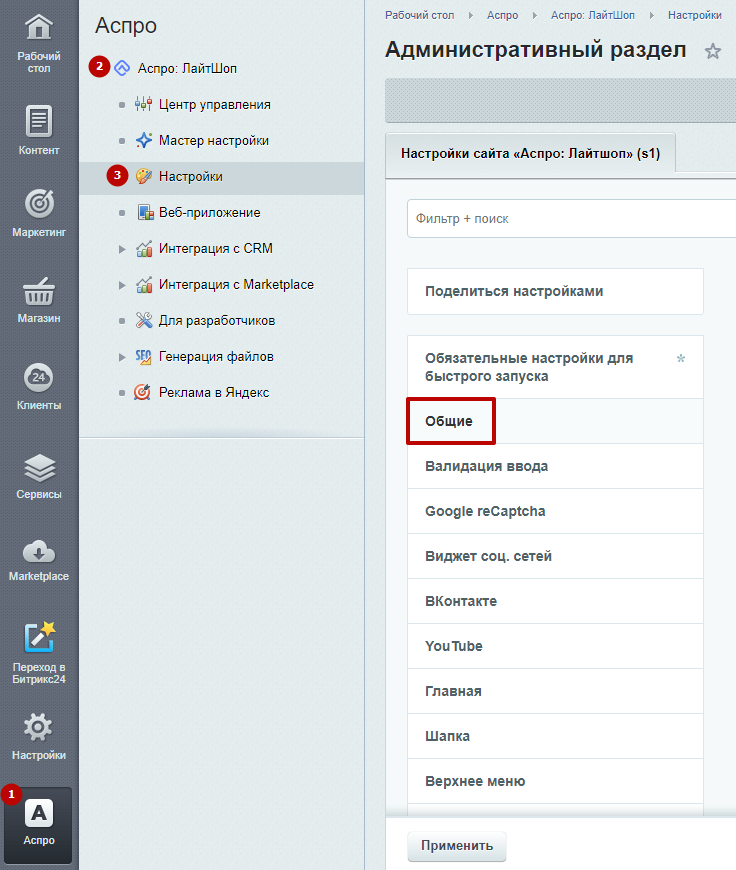The width and height of the screenshot is (736, 870).
Task: Open Мастер настройки tree item
Action: point(214,140)
